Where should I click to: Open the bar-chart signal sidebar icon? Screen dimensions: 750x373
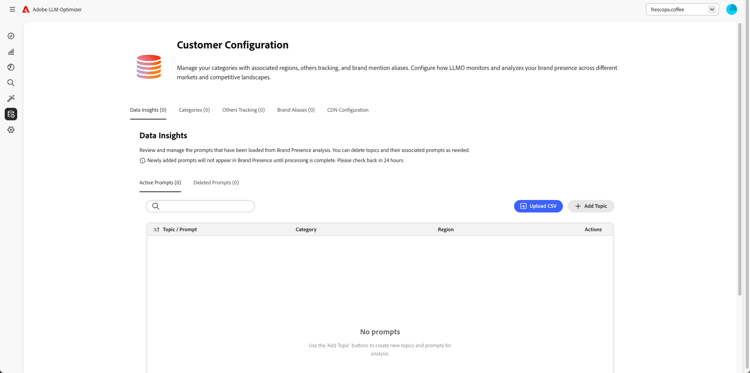pos(11,52)
